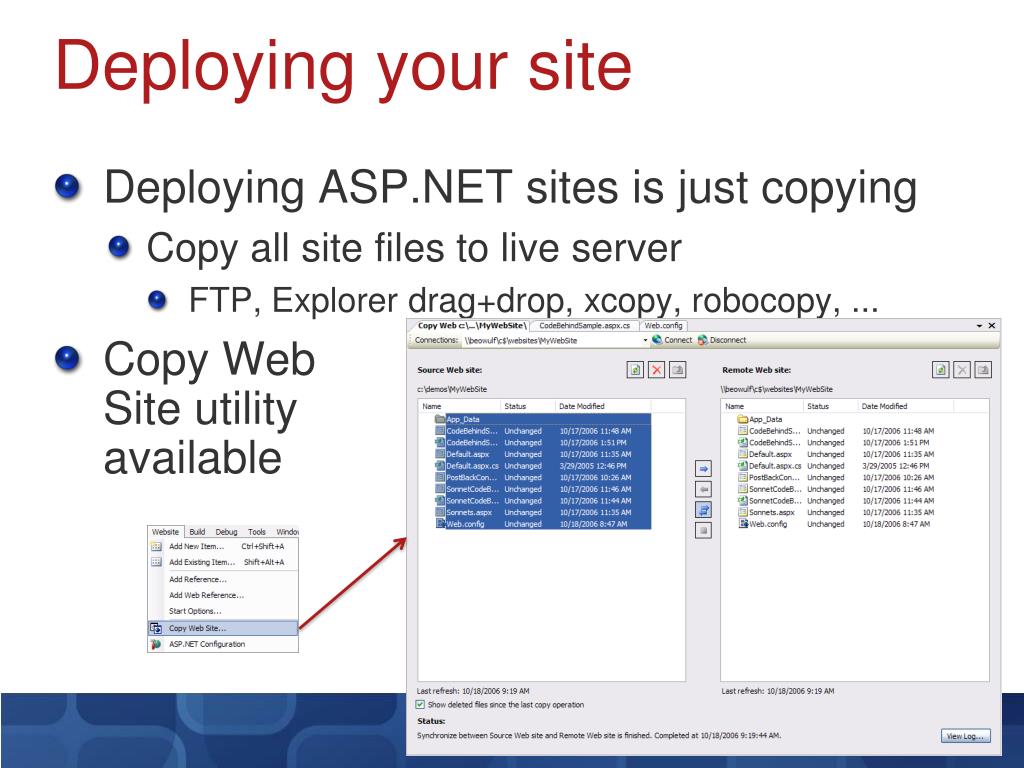Choose Start Options menu entry
This screenshot has height=768, width=1024.
pos(223,611)
